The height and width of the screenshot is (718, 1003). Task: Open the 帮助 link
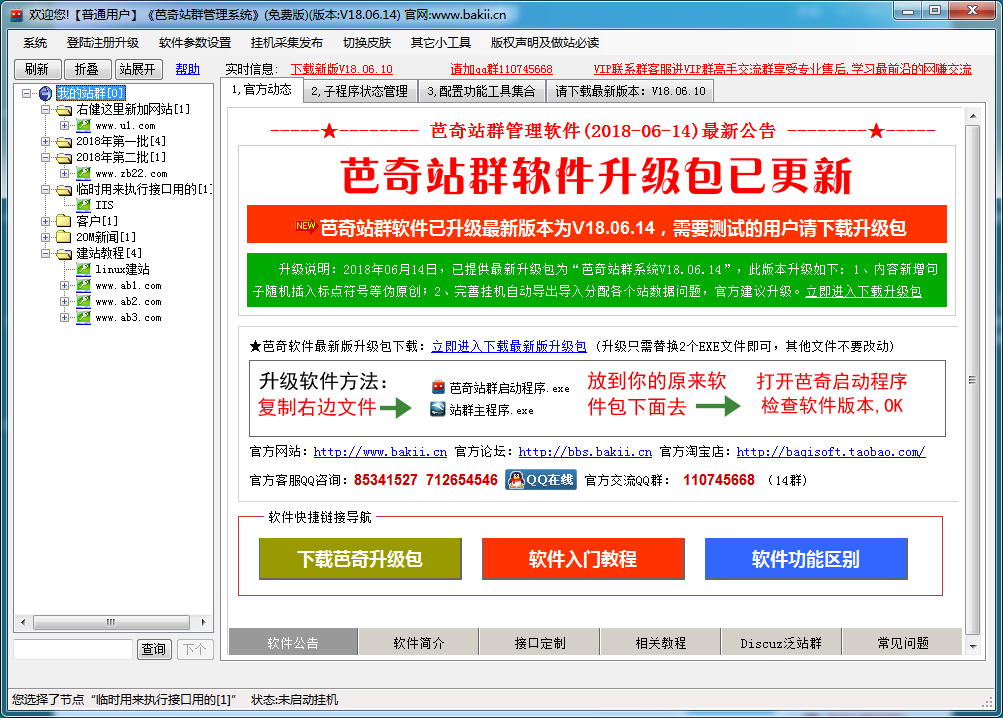pyautogui.click(x=187, y=69)
